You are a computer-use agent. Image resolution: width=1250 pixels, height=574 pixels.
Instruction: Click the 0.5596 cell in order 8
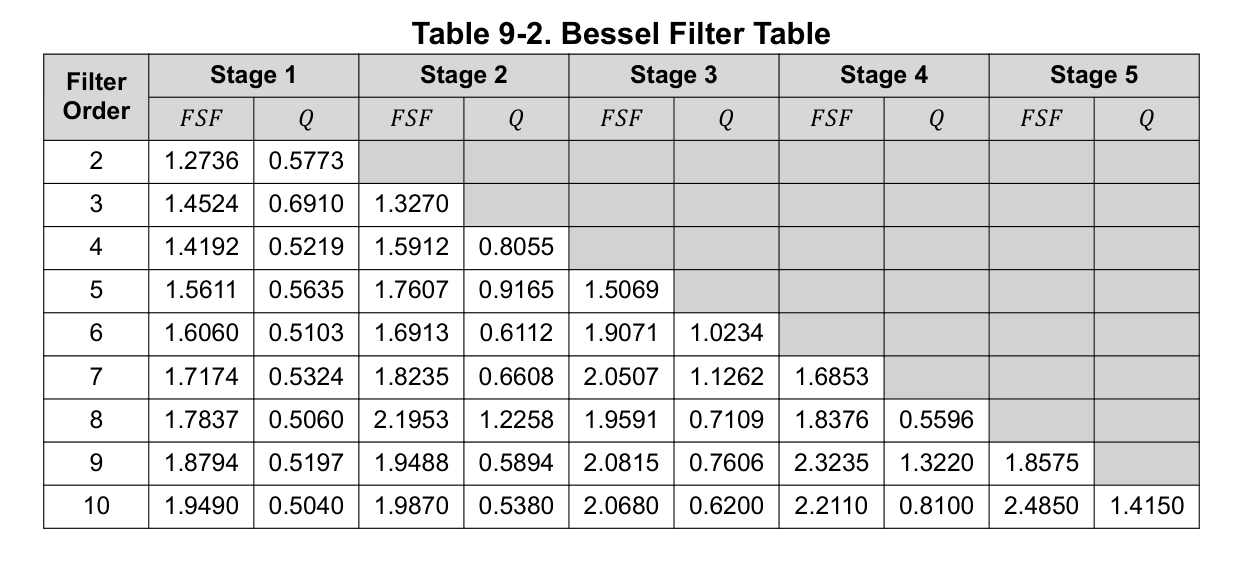point(936,420)
